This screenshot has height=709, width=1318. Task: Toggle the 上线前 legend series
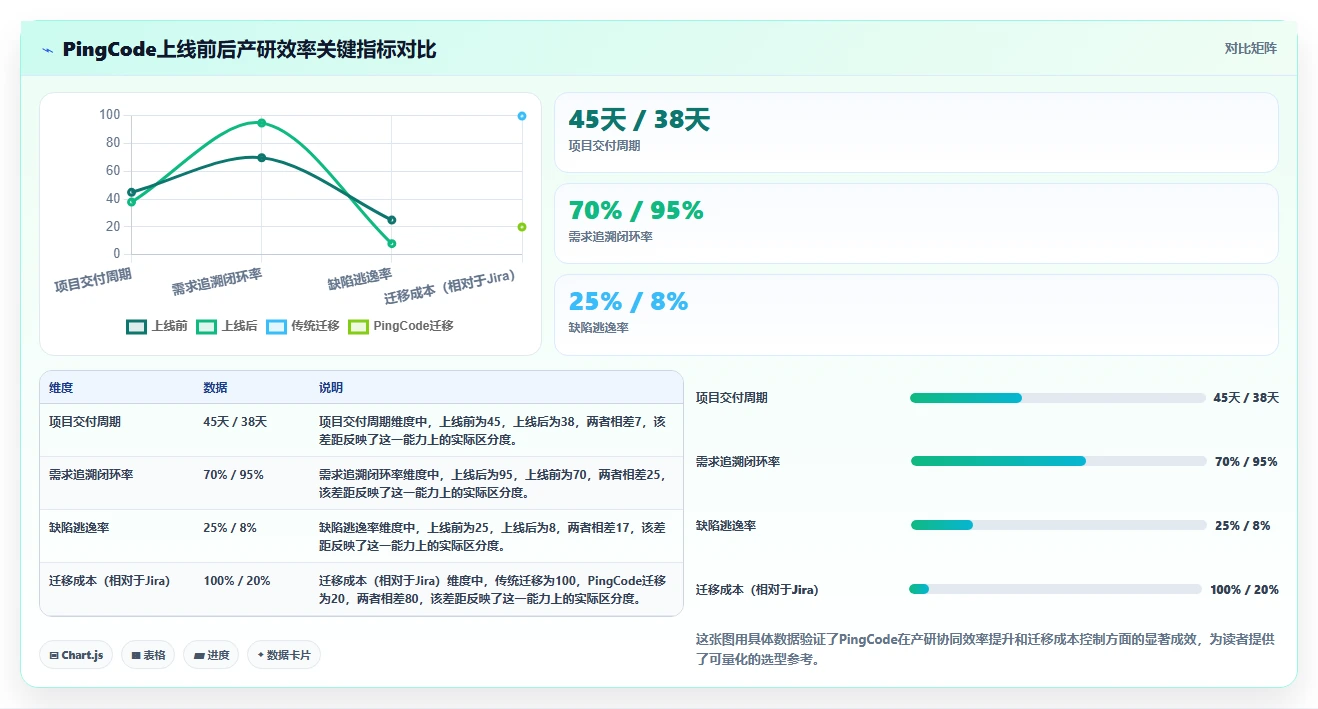157,326
